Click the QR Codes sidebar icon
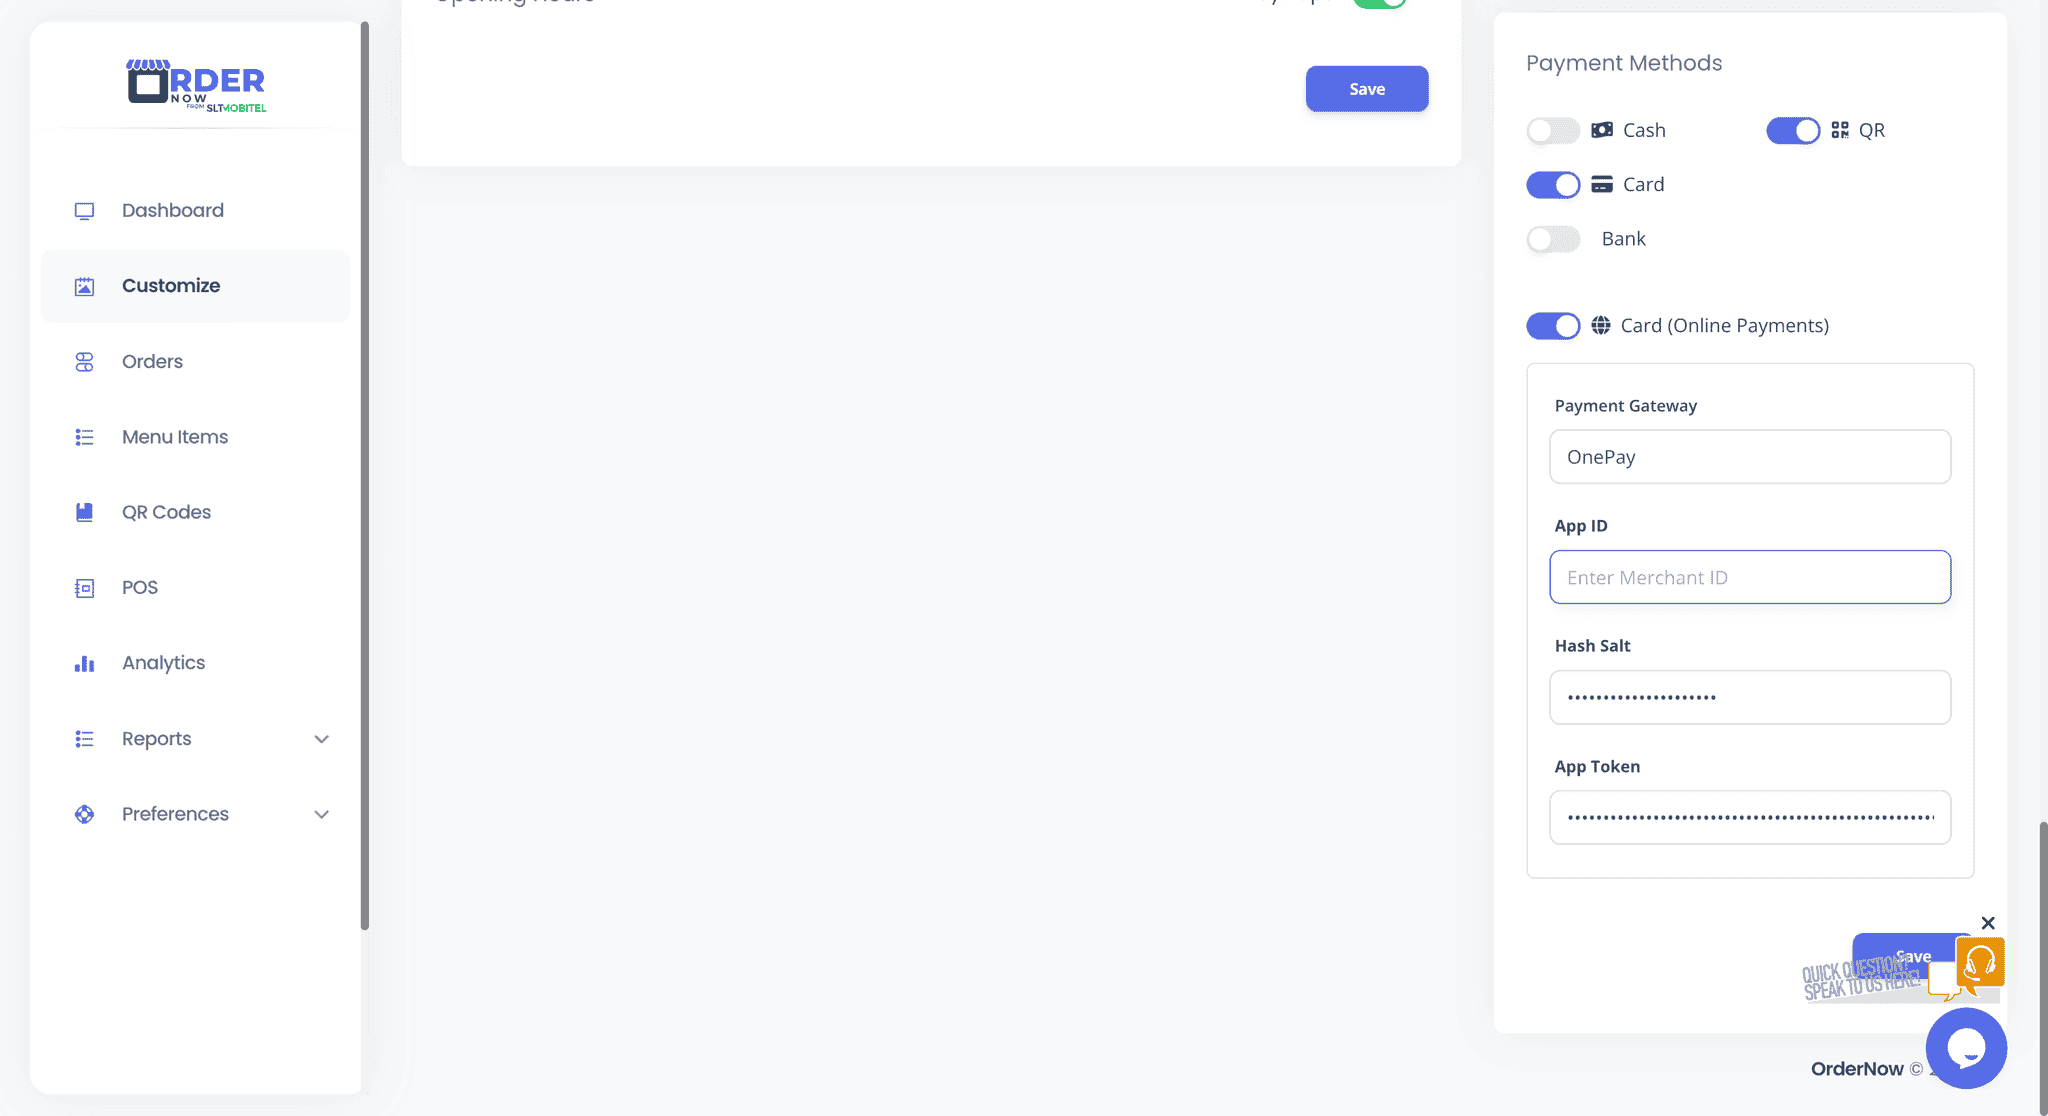This screenshot has height=1116, width=2048. pyautogui.click(x=84, y=512)
